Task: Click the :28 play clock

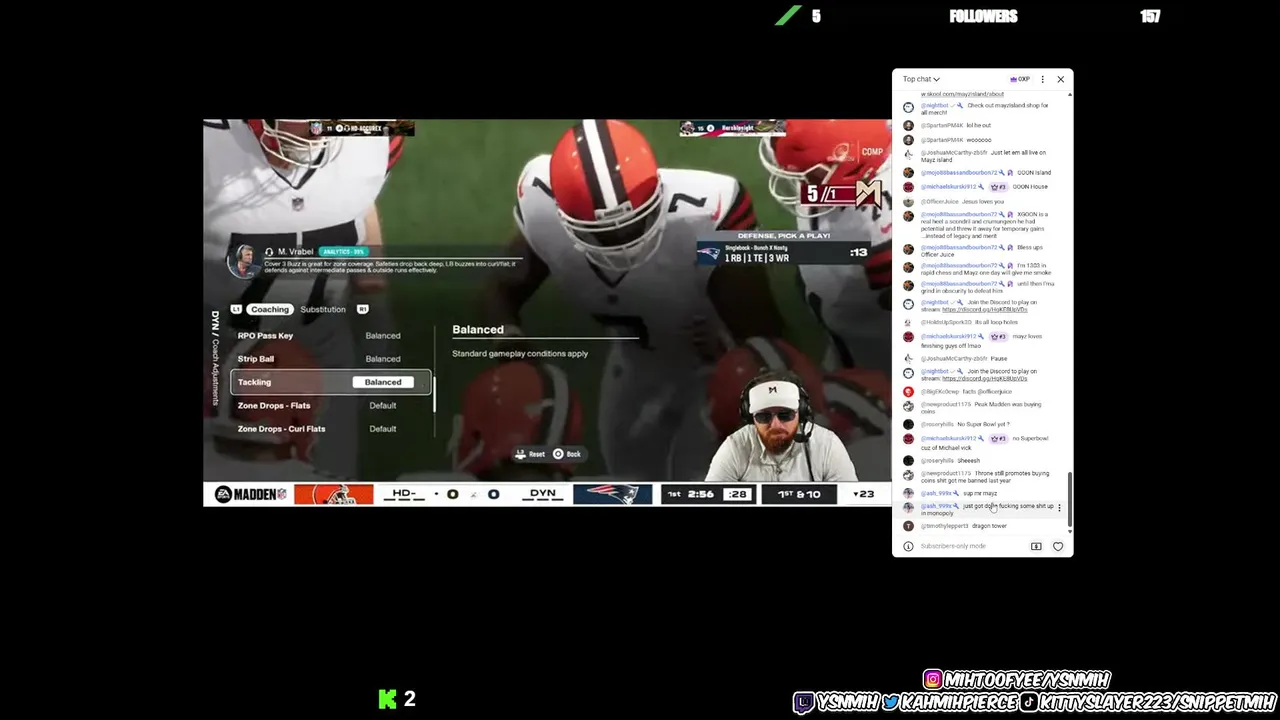Action: click(x=737, y=494)
